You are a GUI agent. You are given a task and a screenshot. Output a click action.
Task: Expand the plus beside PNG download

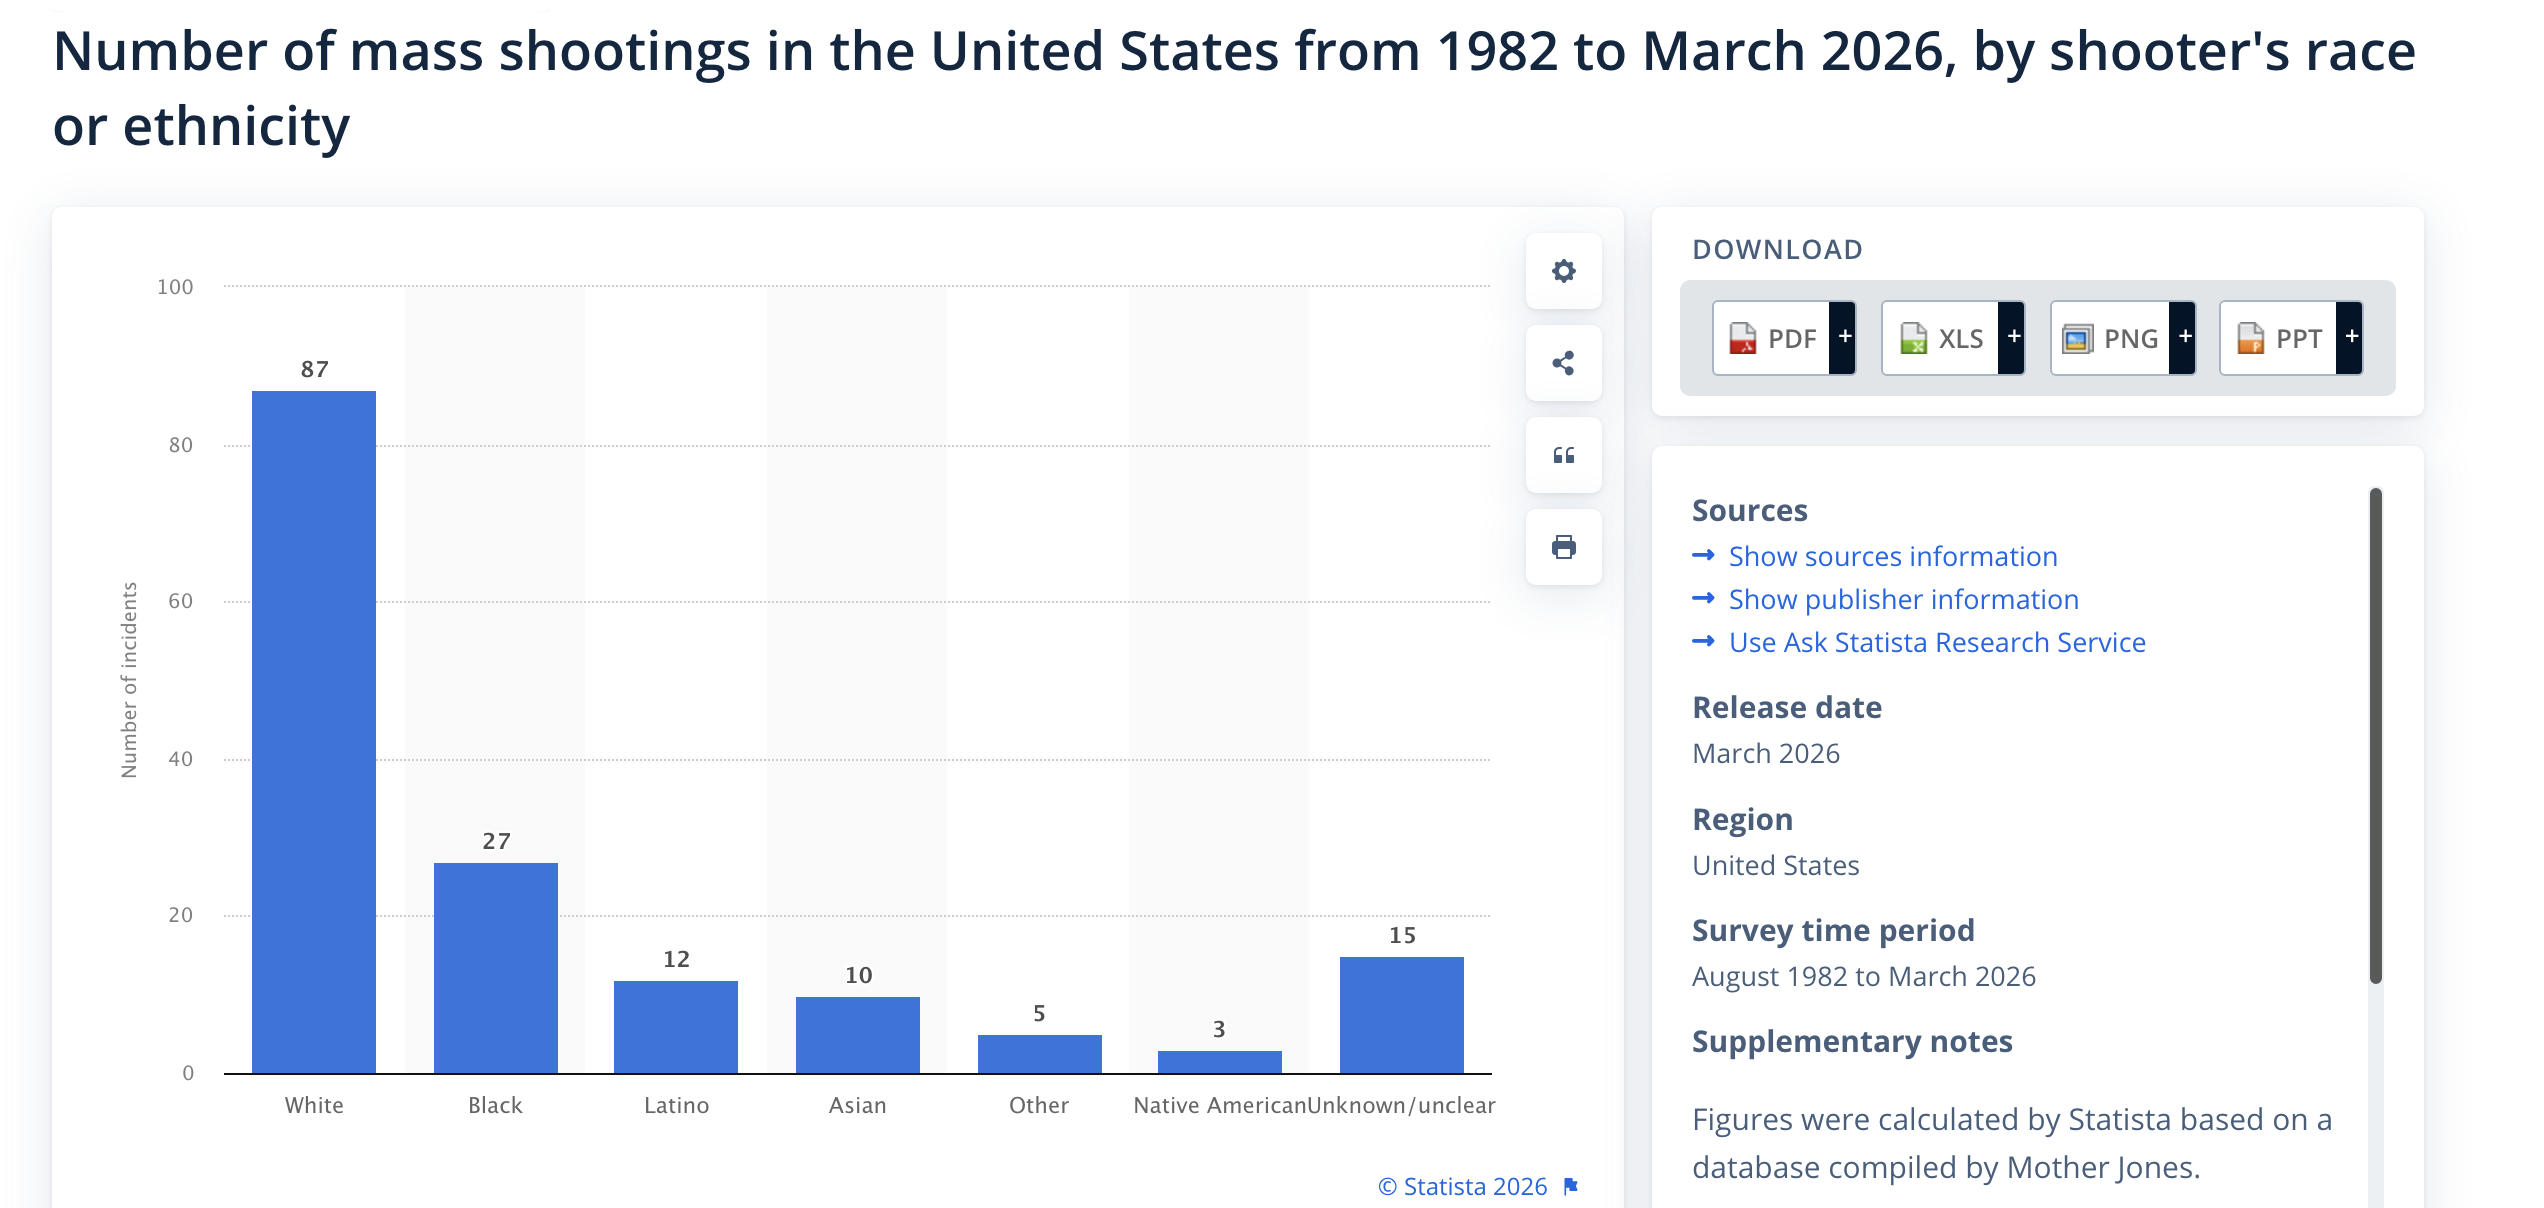tap(2183, 337)
